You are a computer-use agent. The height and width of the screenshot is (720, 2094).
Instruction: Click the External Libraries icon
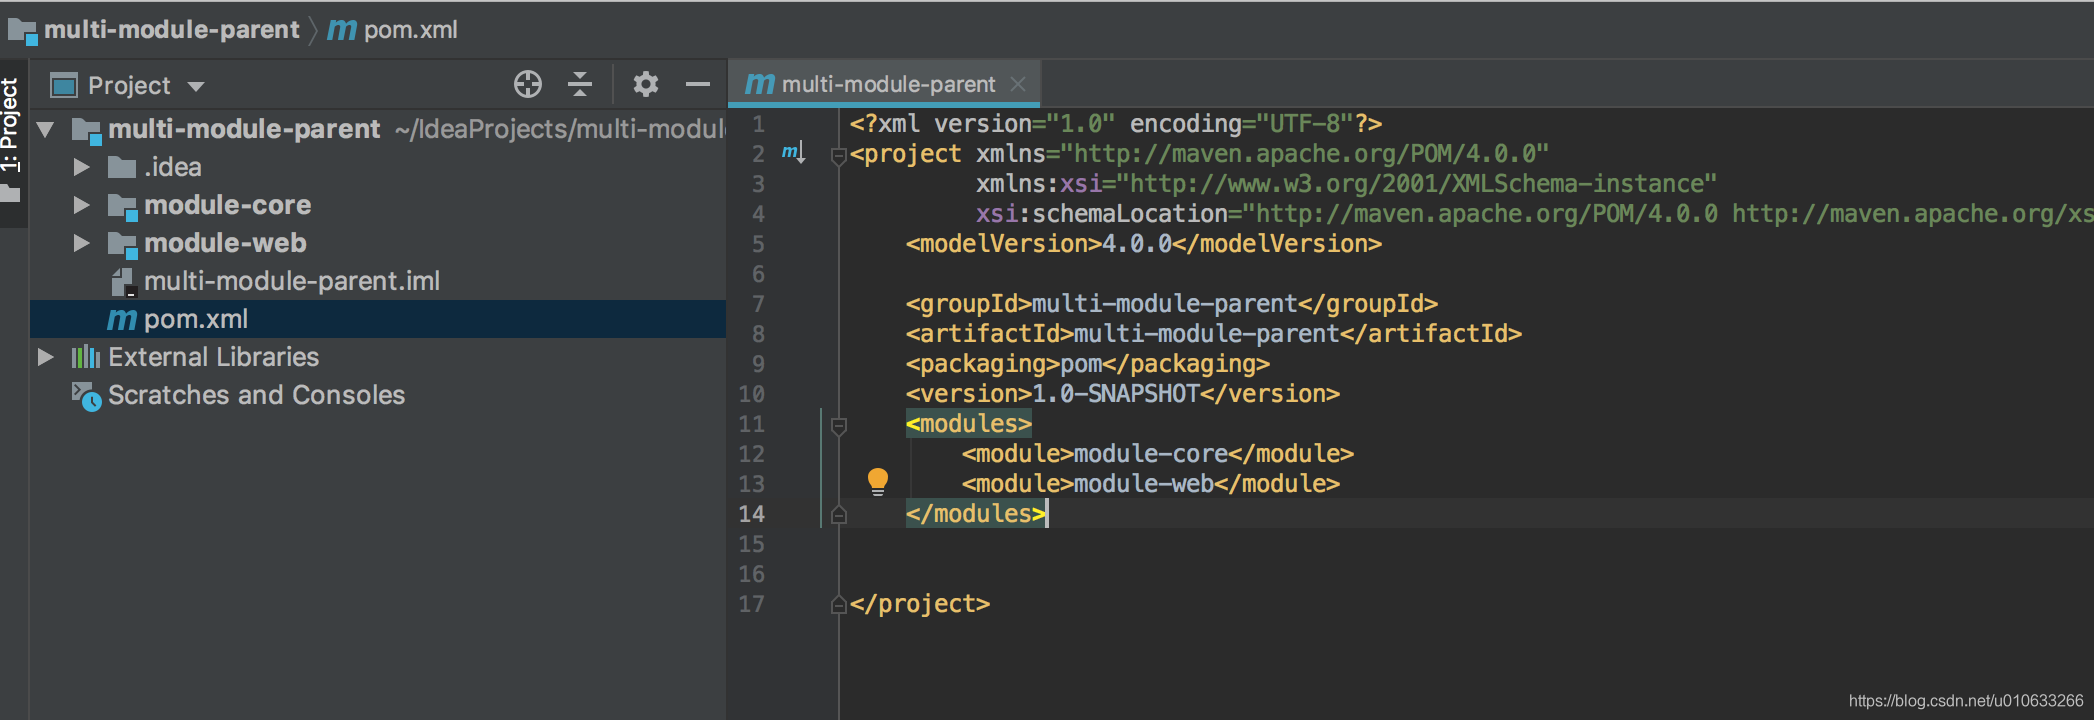86,357
